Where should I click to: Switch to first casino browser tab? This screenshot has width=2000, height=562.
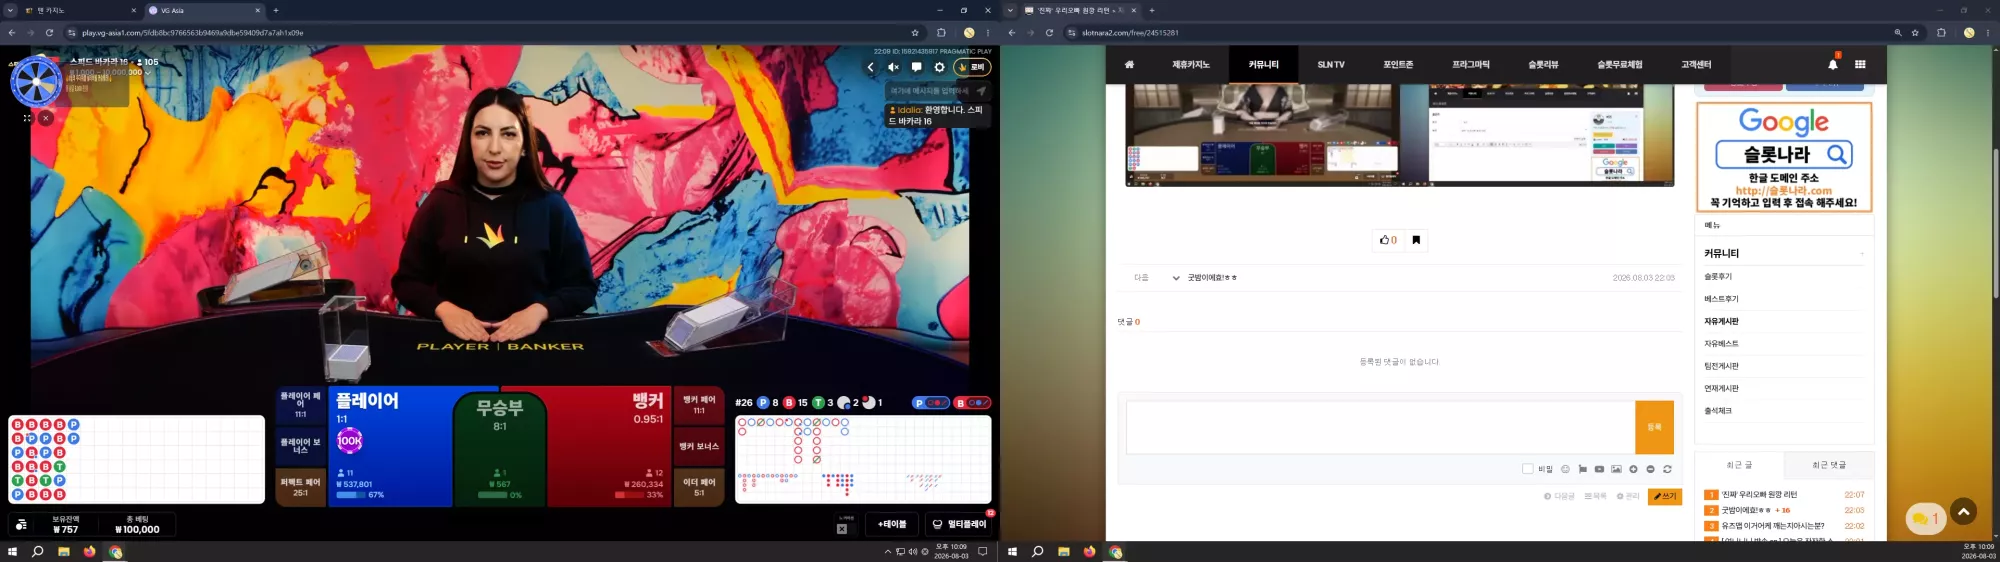click(80, 10)
